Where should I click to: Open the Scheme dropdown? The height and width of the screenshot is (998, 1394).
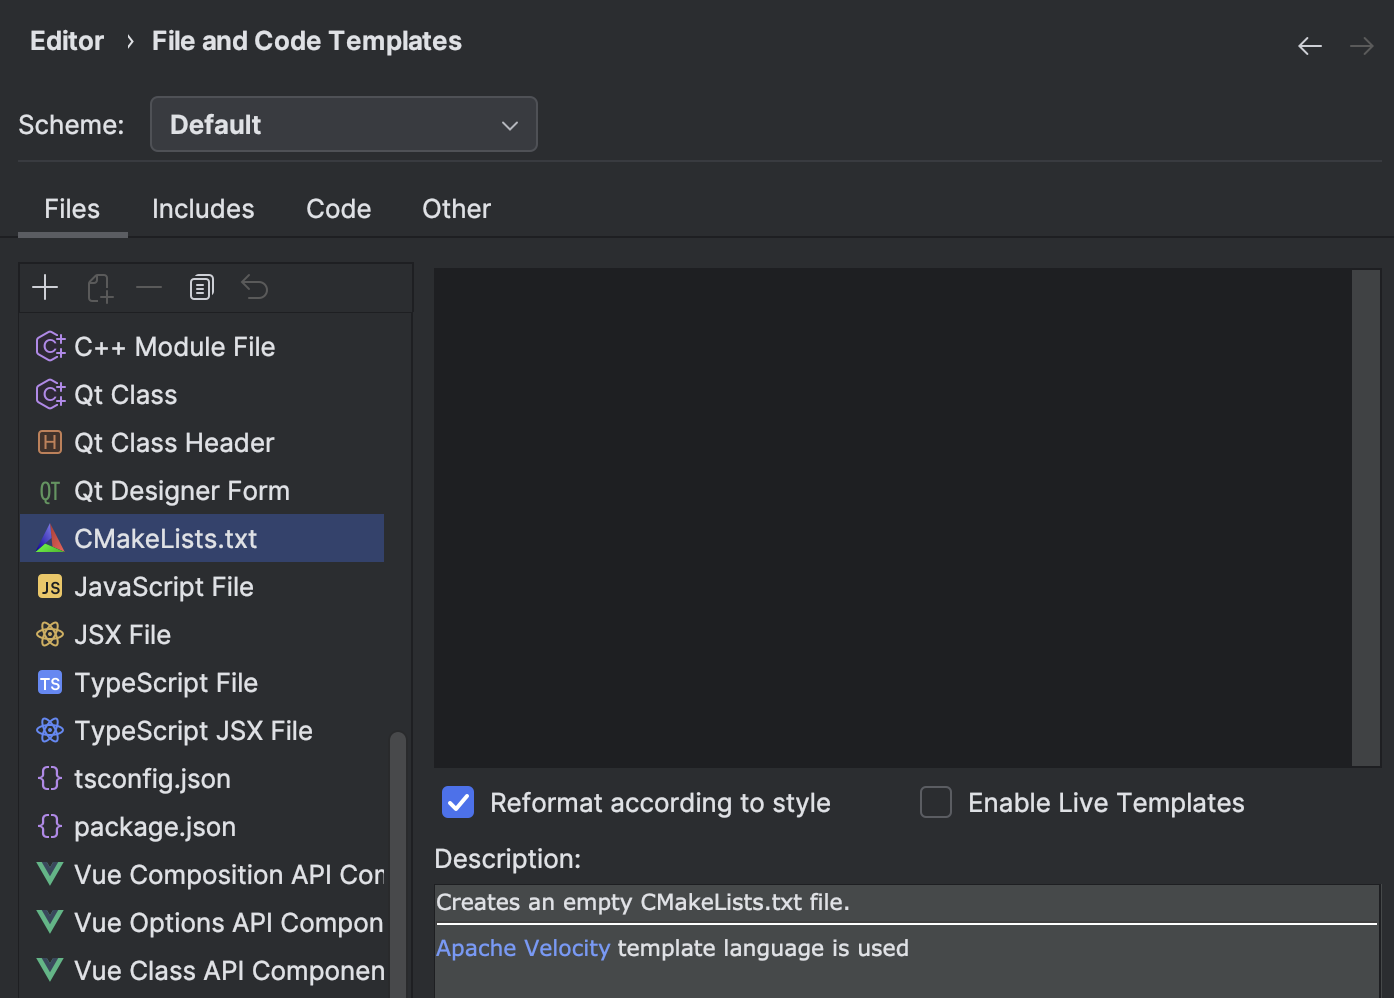click(x=343, y=124)
